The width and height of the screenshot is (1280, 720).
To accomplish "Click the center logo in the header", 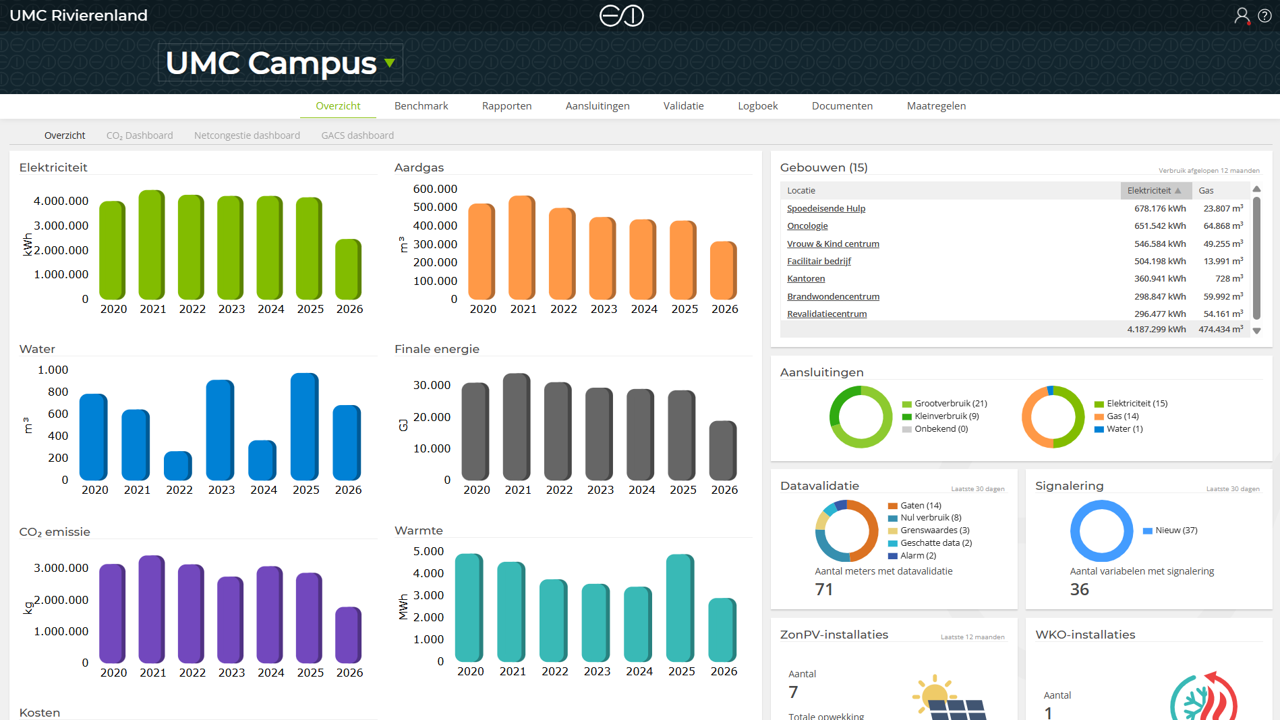I will [621, 16].
